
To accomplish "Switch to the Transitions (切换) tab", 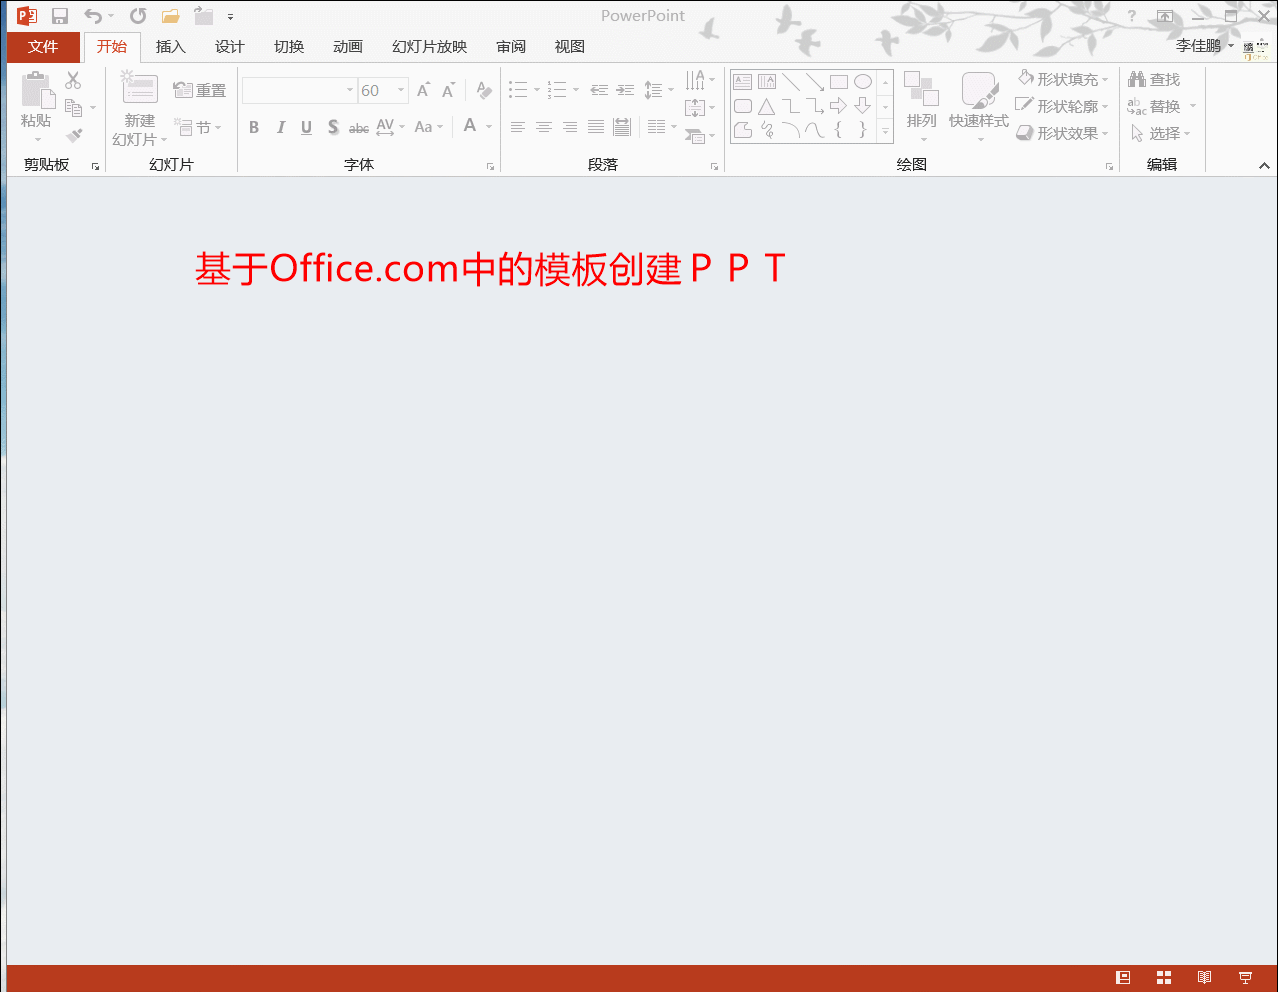I will (289, 47).
